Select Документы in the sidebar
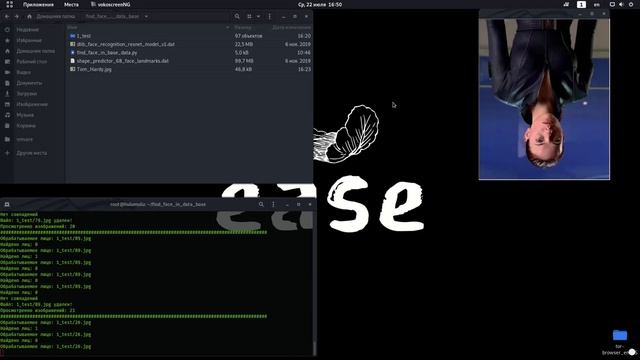This screenshot has height=360, width=640. tap(29, 83)
